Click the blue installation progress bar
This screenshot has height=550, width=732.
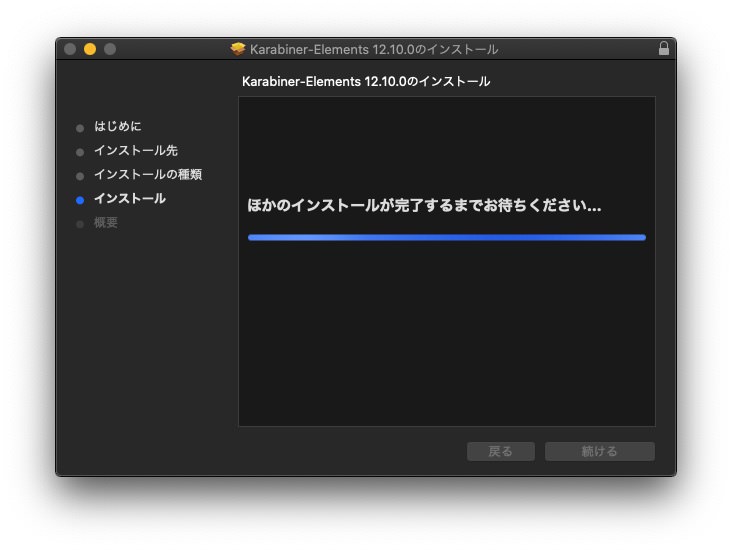[x=447, y=238]
